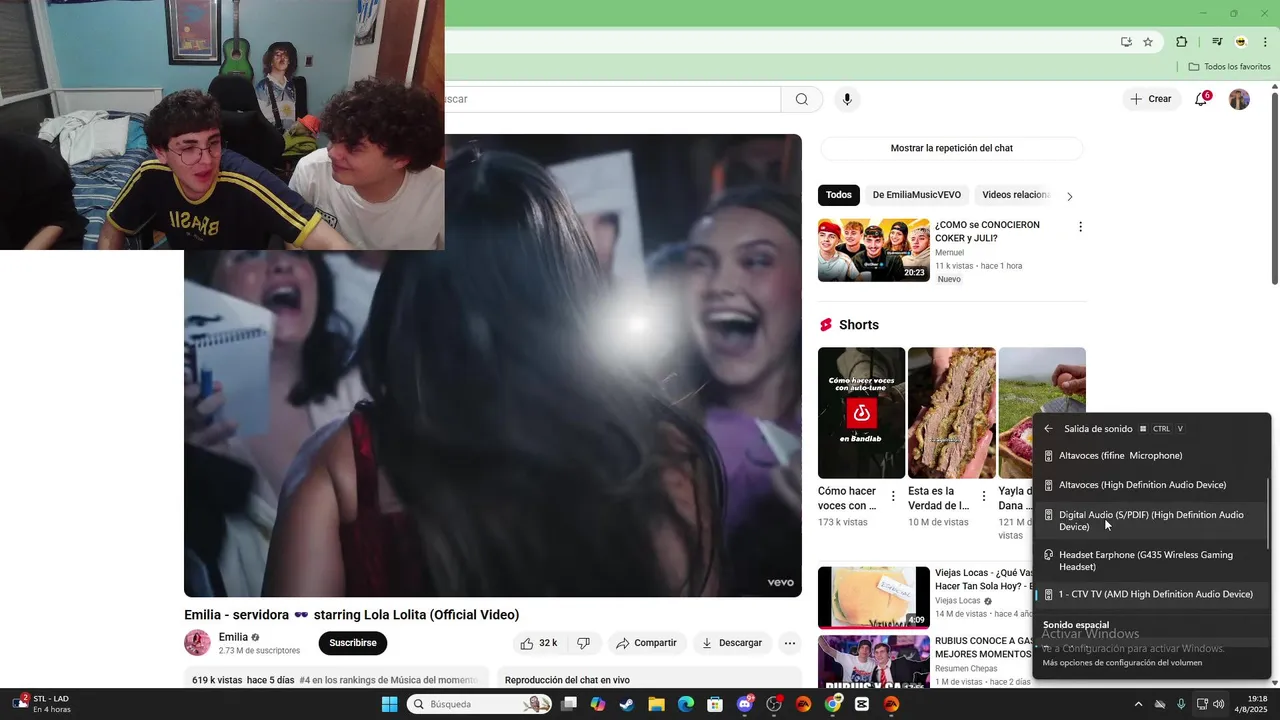
Task: Click the Descargar download button
Action: tap(732, 643)
